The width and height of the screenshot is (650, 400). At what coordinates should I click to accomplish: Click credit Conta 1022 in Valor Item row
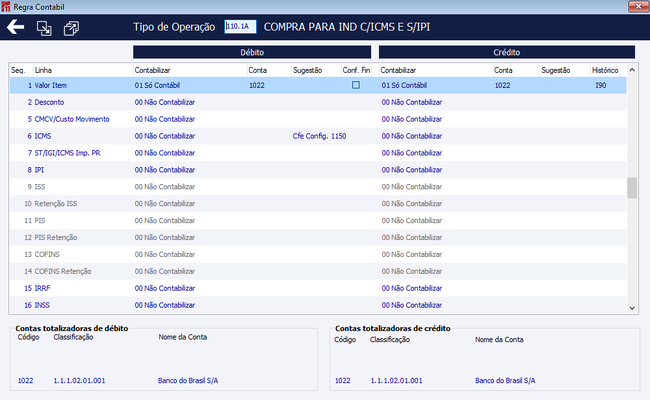pyautogui.click(x=502, y=85)
